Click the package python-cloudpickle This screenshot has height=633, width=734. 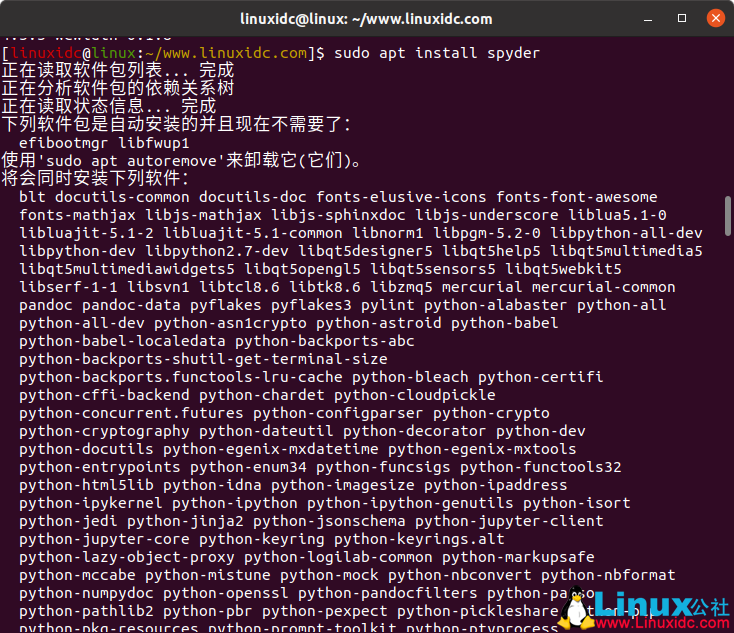pos(415,395)
